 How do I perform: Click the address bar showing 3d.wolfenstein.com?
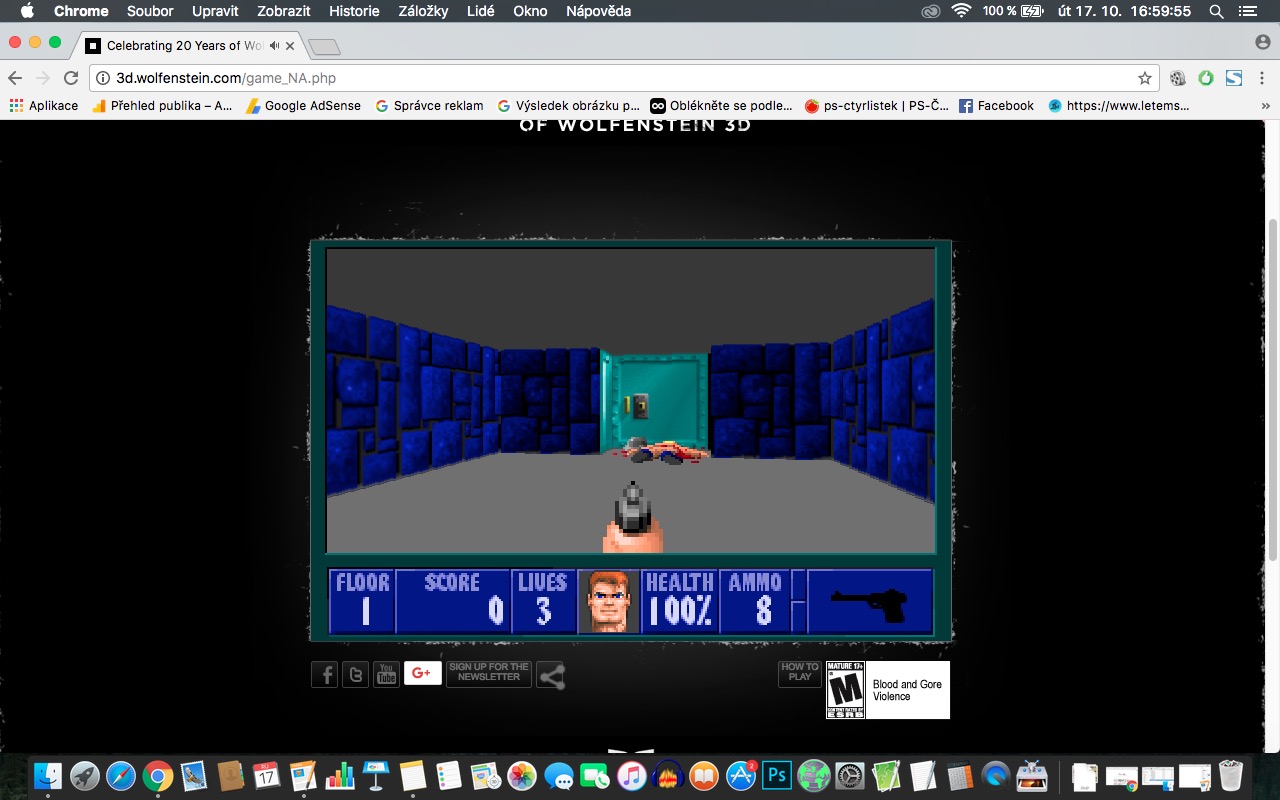click(625, 78)
